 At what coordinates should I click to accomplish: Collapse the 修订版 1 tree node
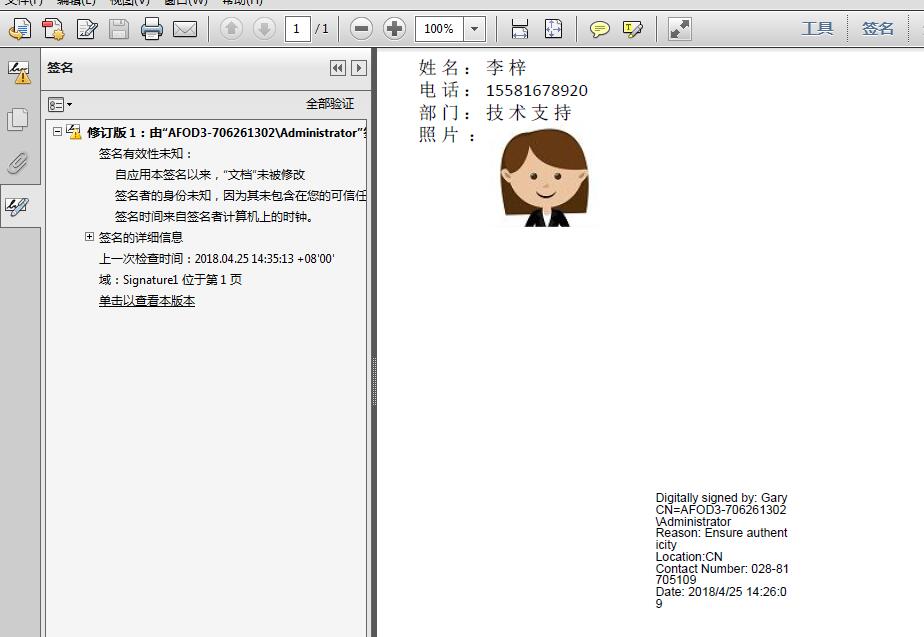[x=58, y=131]
